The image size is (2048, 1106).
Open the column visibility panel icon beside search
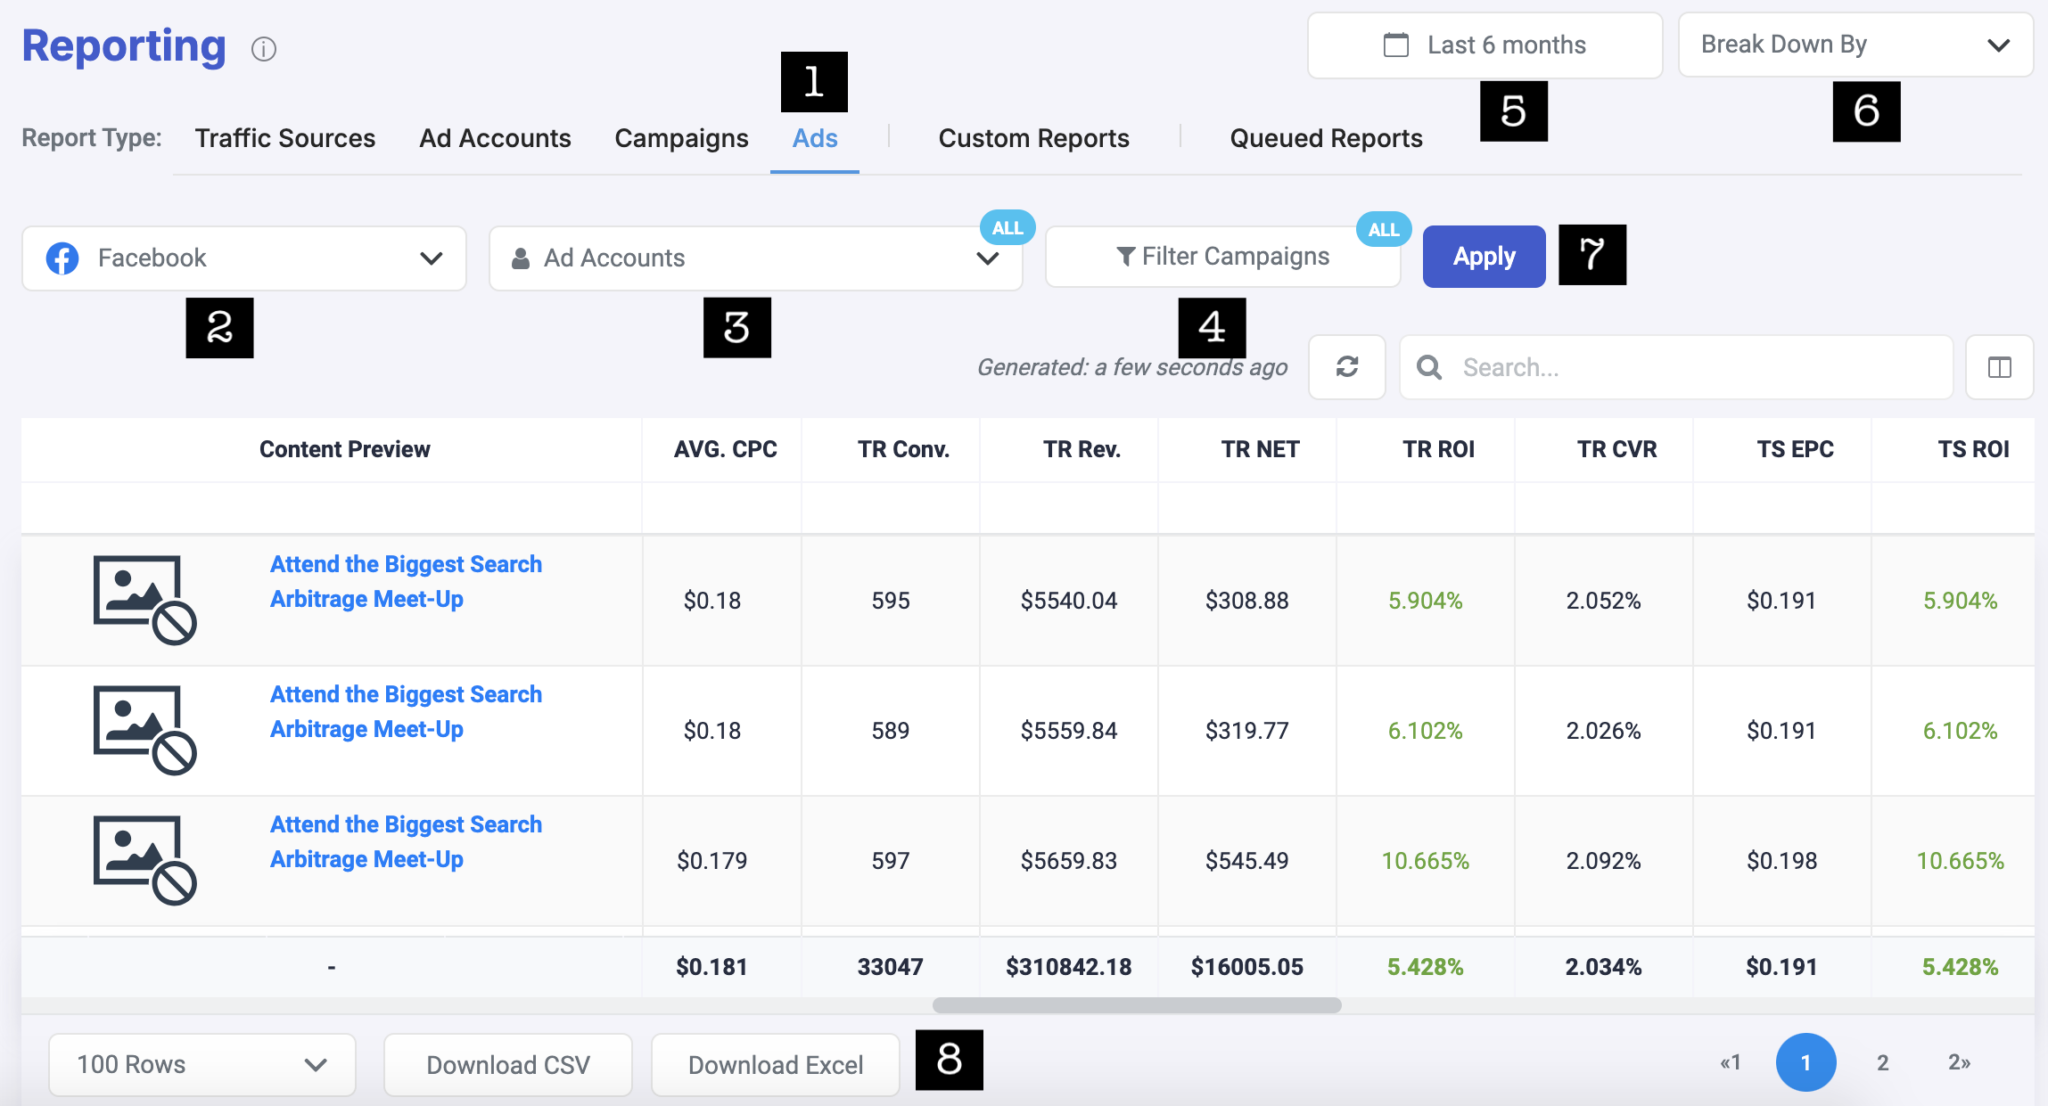(x=2000, y=367)
